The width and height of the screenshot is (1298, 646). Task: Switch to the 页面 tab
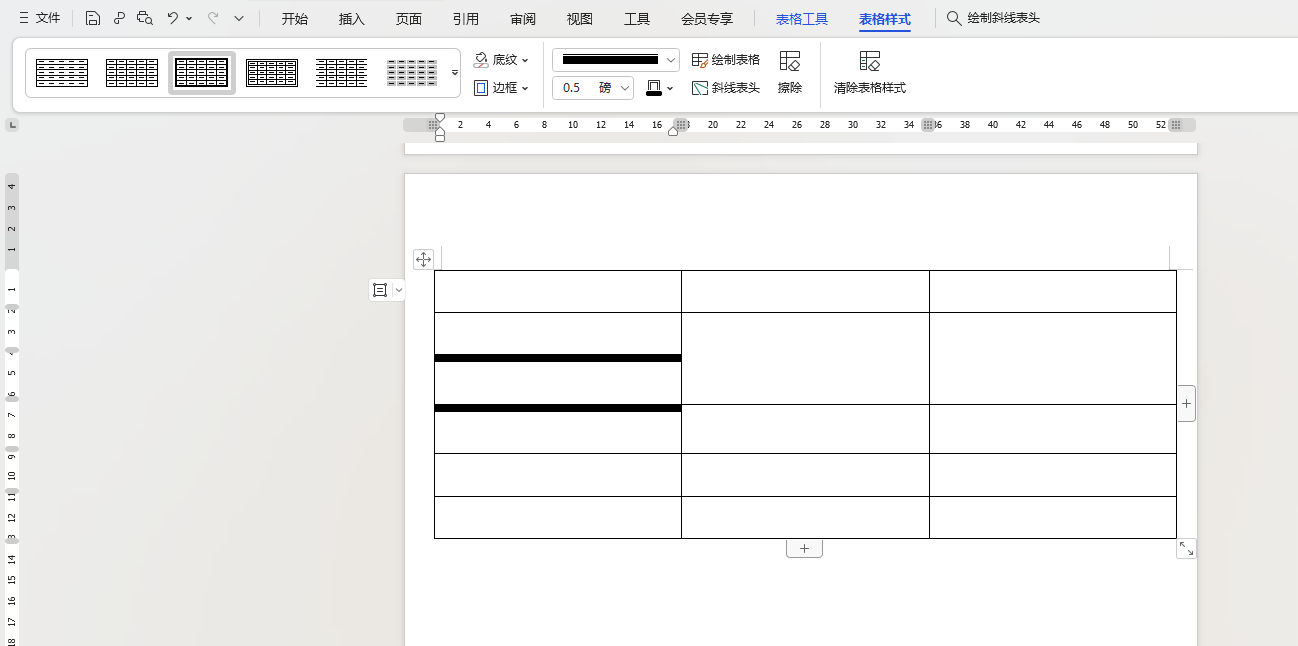click(409, 19)
